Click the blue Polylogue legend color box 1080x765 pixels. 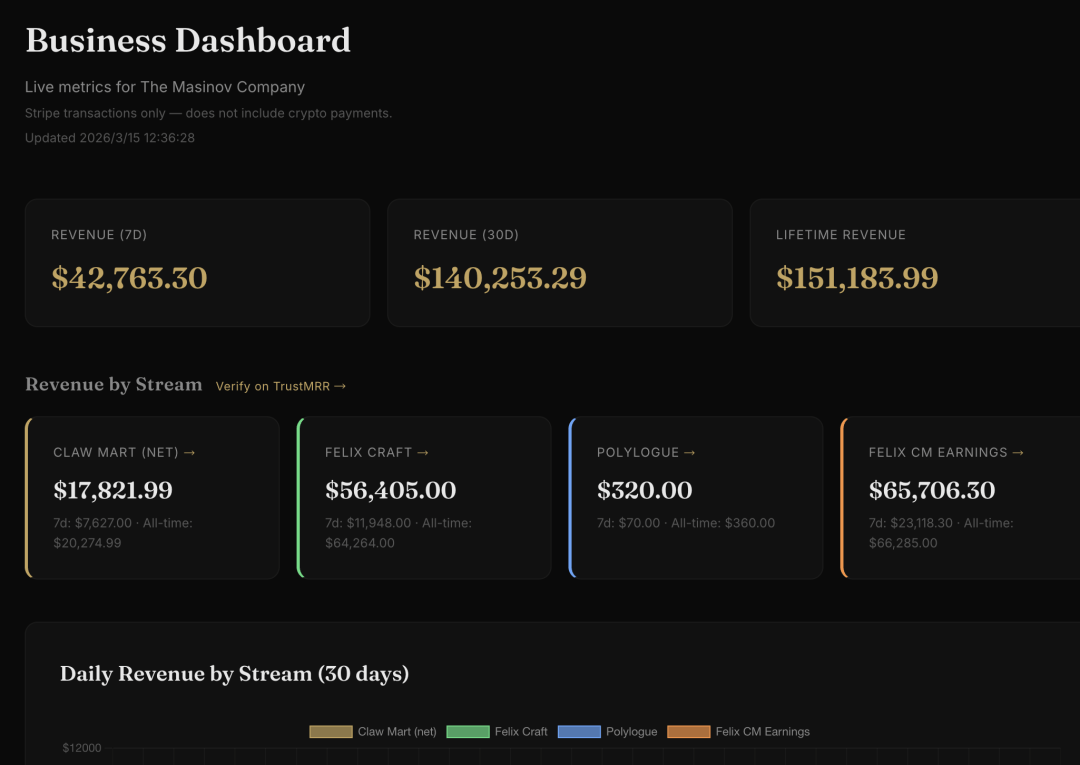click(x=579, y=732)
